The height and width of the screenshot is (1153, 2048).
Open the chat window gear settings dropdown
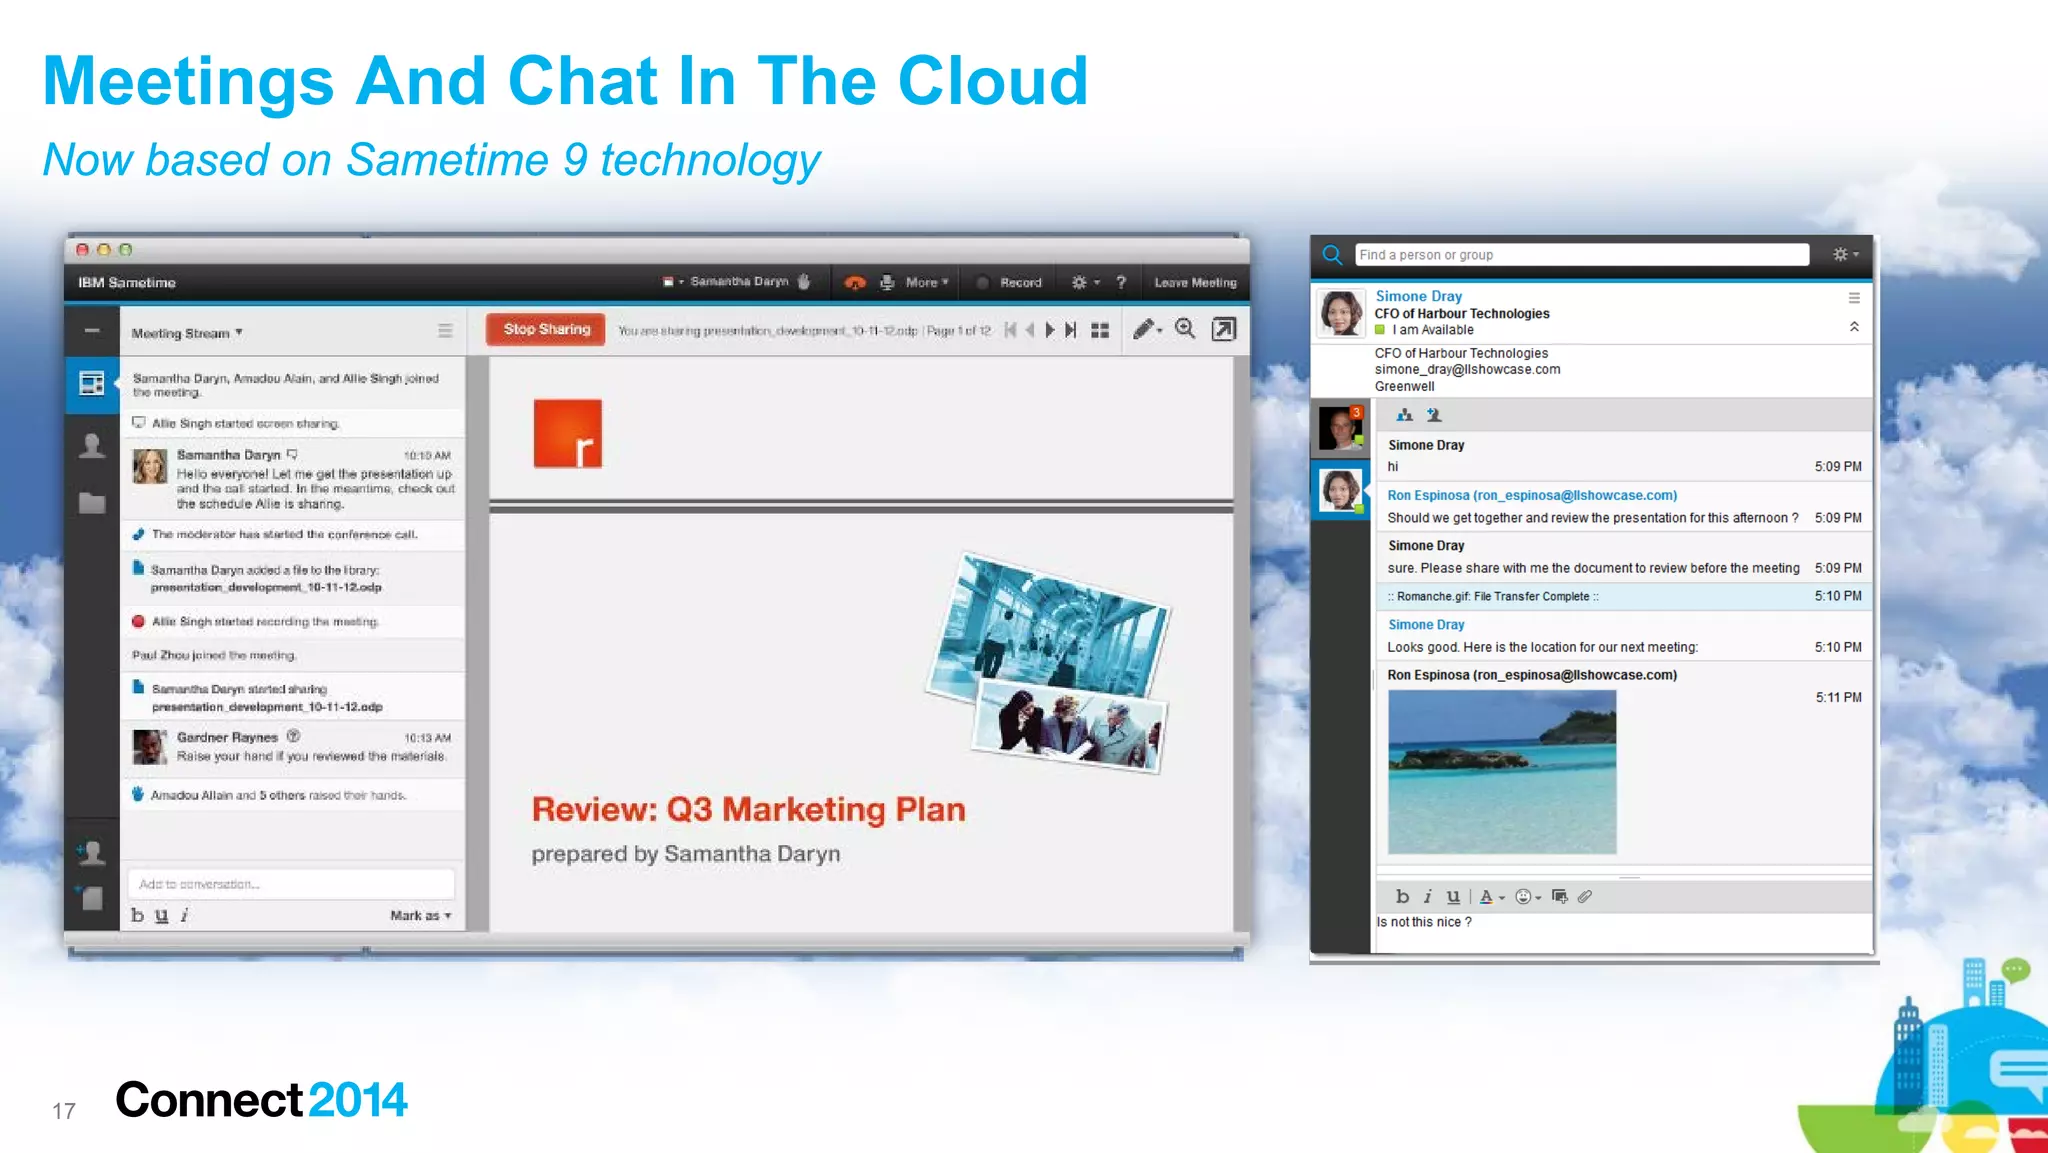[x=1845, y=255]
